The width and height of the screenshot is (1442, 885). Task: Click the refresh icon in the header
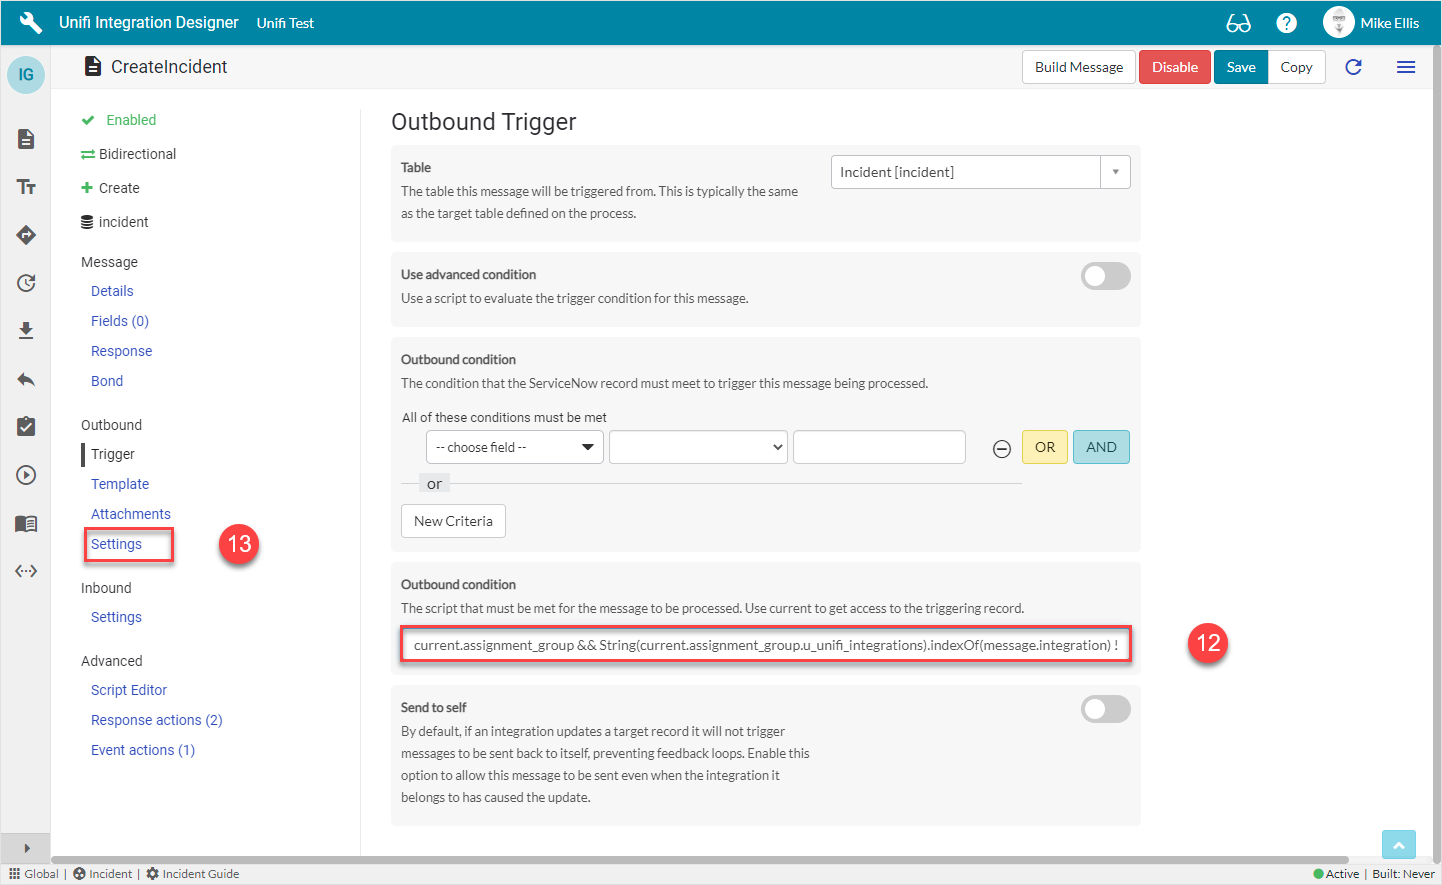click(x=1353, y=67)
